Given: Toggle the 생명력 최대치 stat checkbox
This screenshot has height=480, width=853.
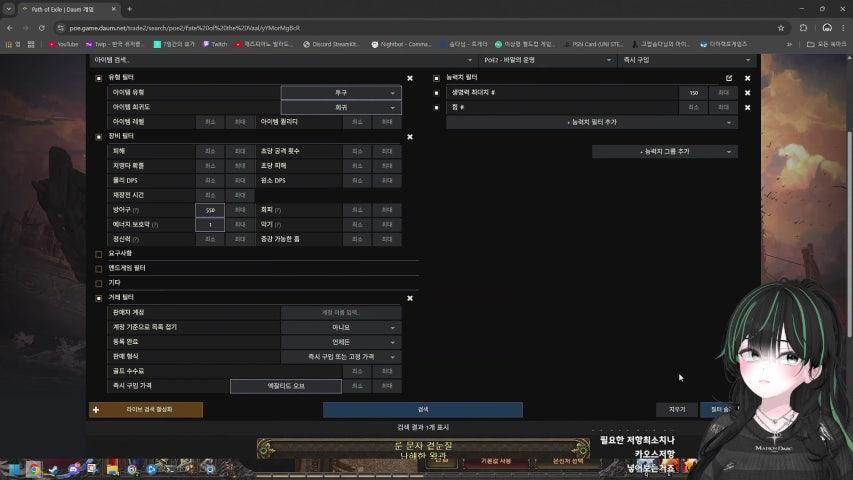Looking at the screenshot, I should 436,93.
